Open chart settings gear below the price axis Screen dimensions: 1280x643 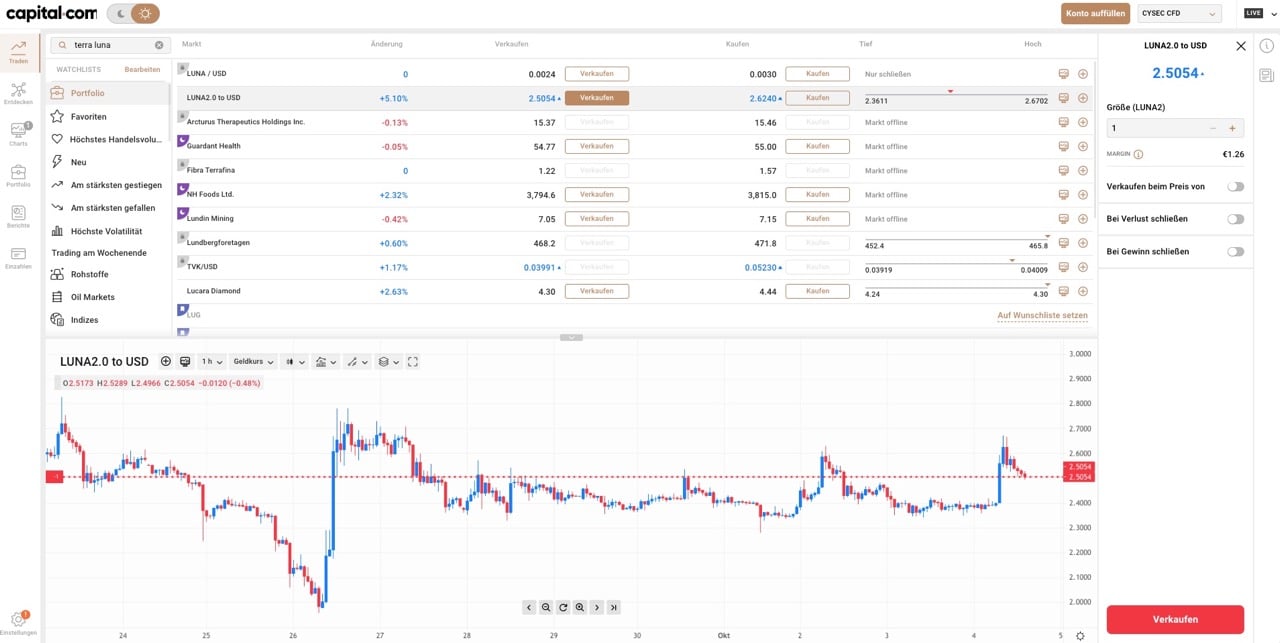[x=1080, y=636]
